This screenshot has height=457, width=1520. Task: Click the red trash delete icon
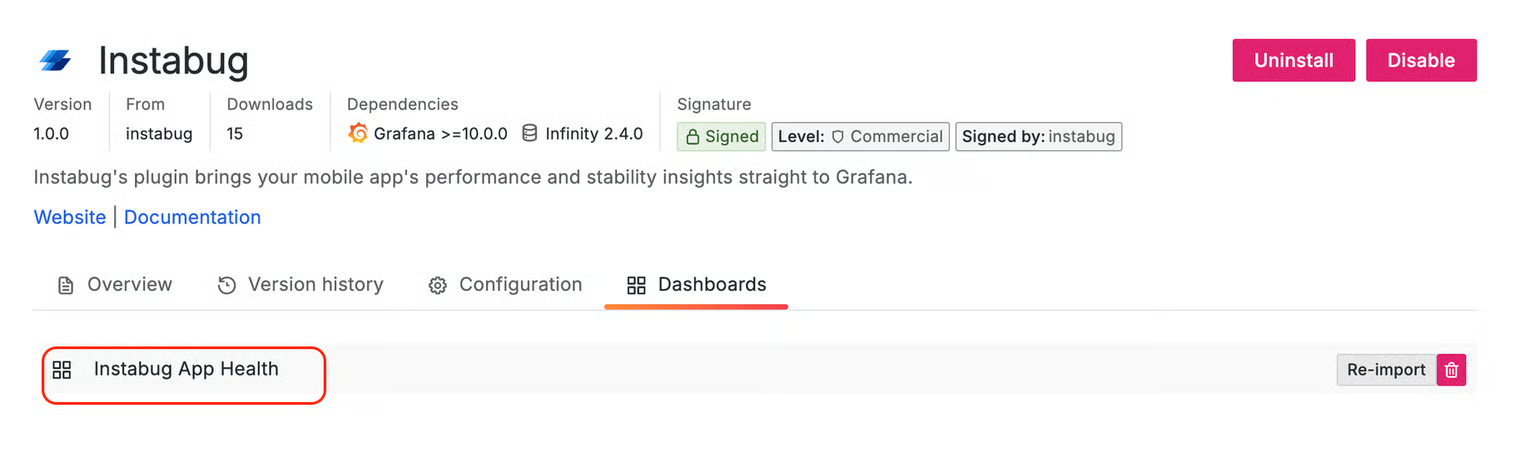[1451, 370]
